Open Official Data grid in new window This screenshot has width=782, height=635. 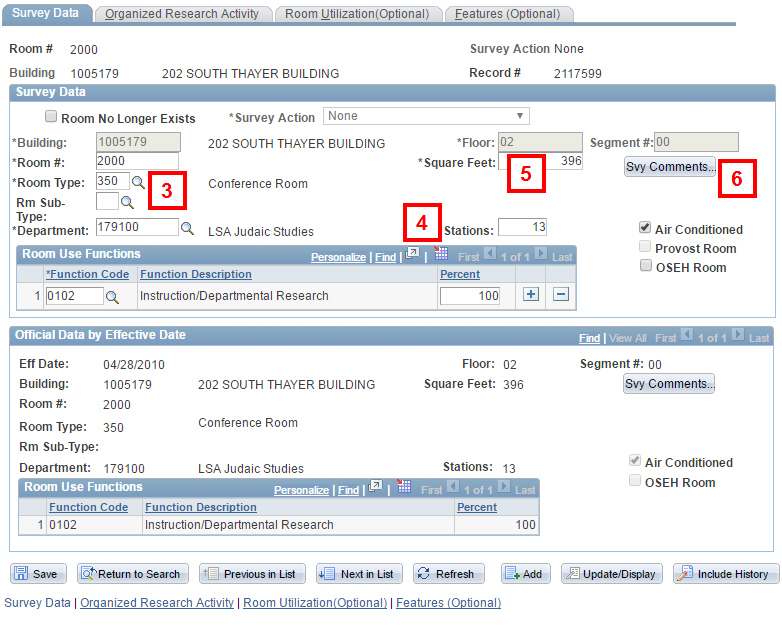pos(376,487)
